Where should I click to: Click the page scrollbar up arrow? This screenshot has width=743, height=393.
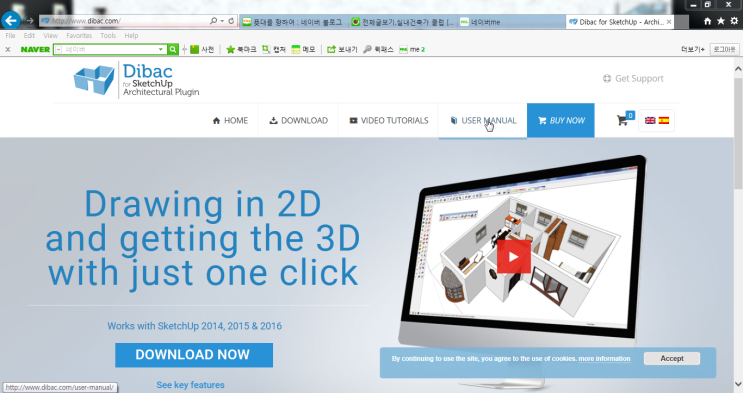(738, 69)
